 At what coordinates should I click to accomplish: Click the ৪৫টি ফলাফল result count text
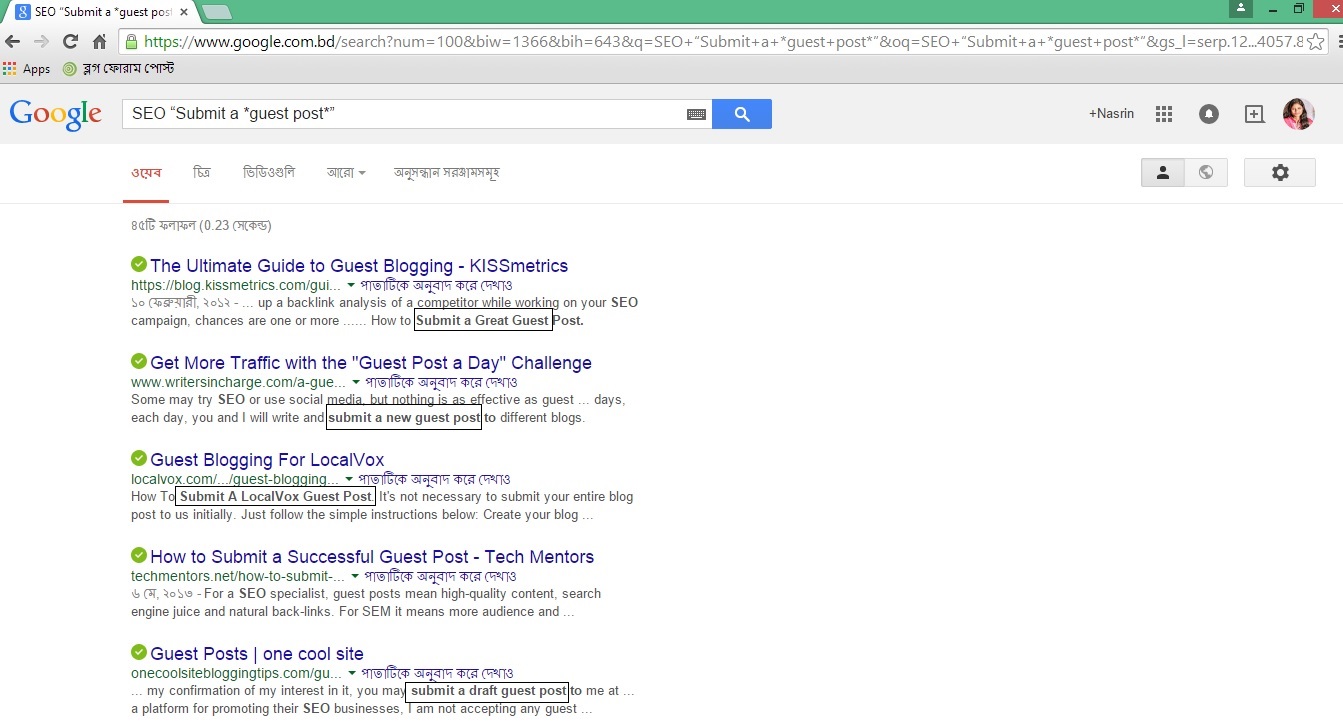click(201, 226)
